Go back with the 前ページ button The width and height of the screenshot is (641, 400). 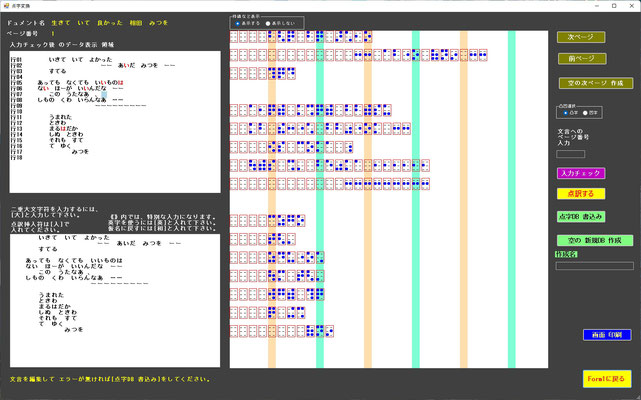[582, 58]
